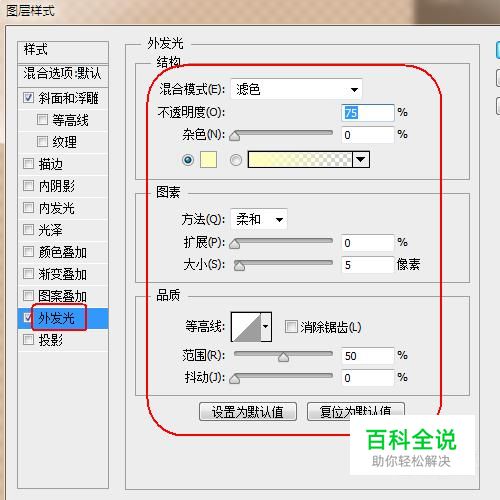Image resolution: width=500 pixels, height=500 pixels.
Task: Uncheck the 外发光 checkbox
Action: 28,317
